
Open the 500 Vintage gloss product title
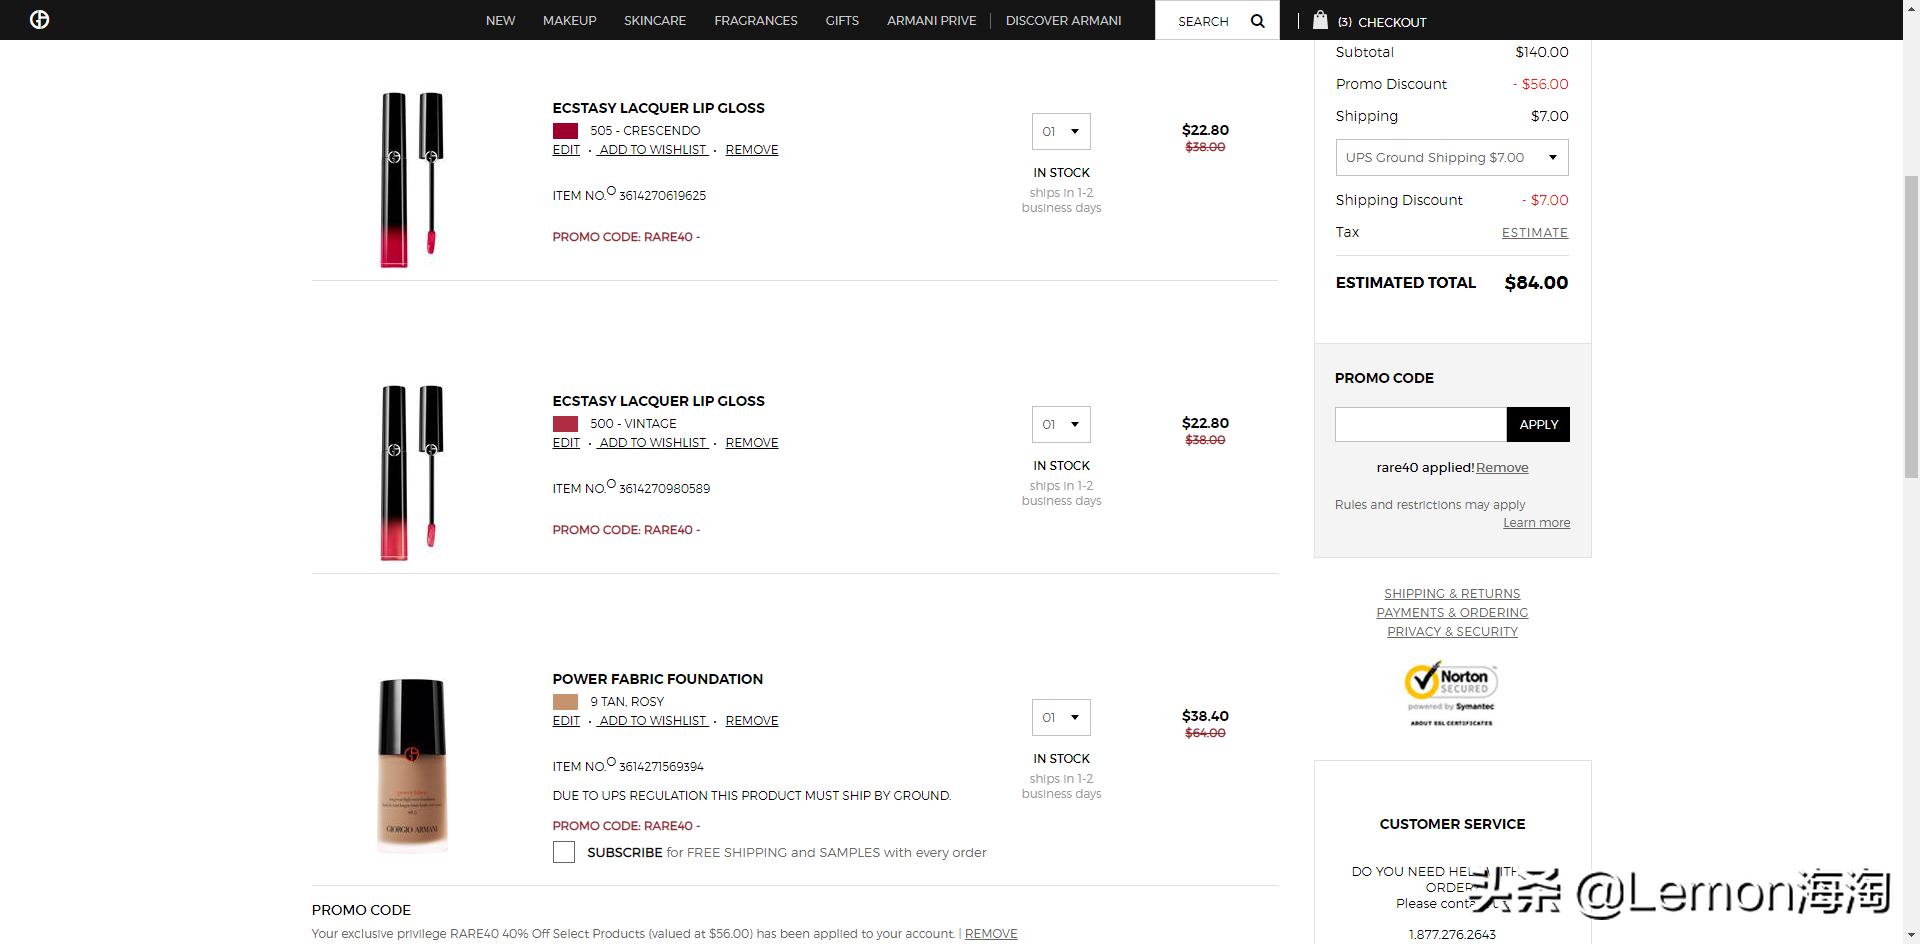tap(658, 401)
